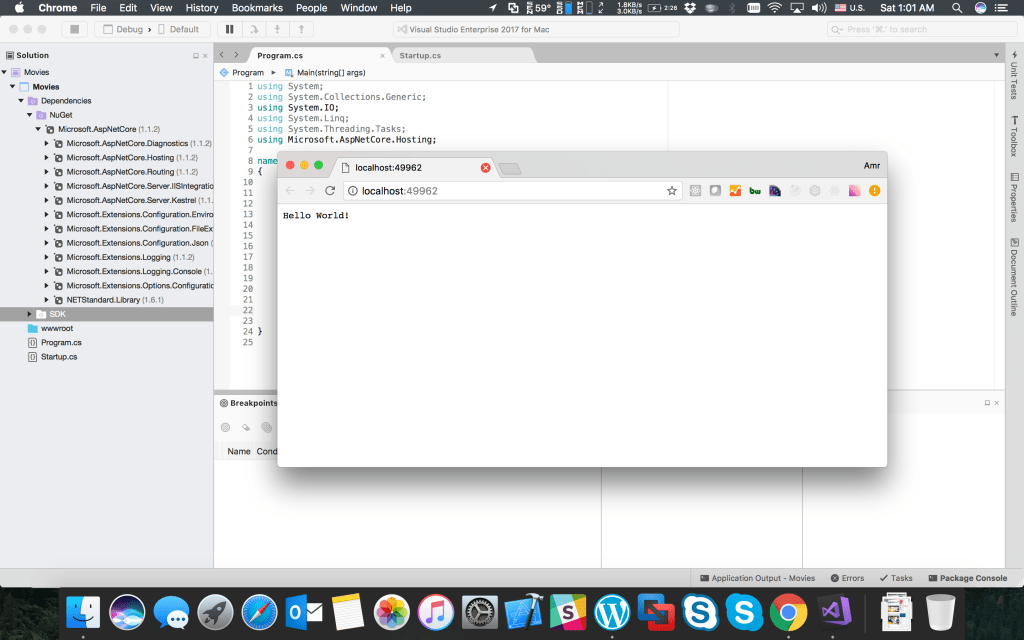Open the People menu
Viewport: 1024px width, 640px height.
tap(312, 8)
